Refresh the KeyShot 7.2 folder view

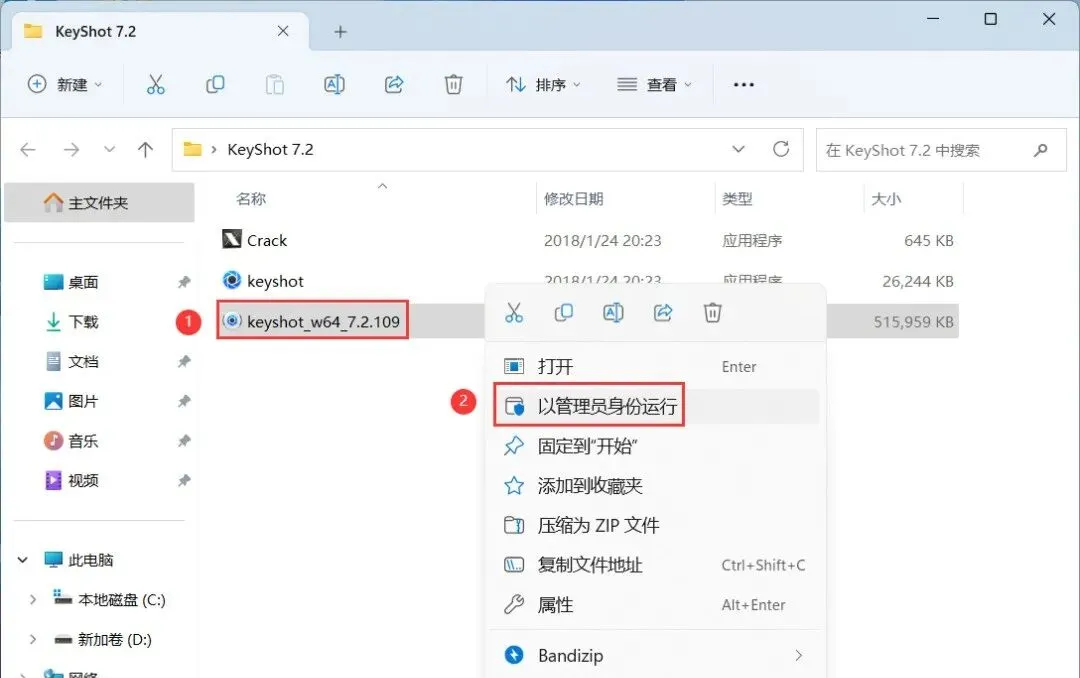click(780, 149)
